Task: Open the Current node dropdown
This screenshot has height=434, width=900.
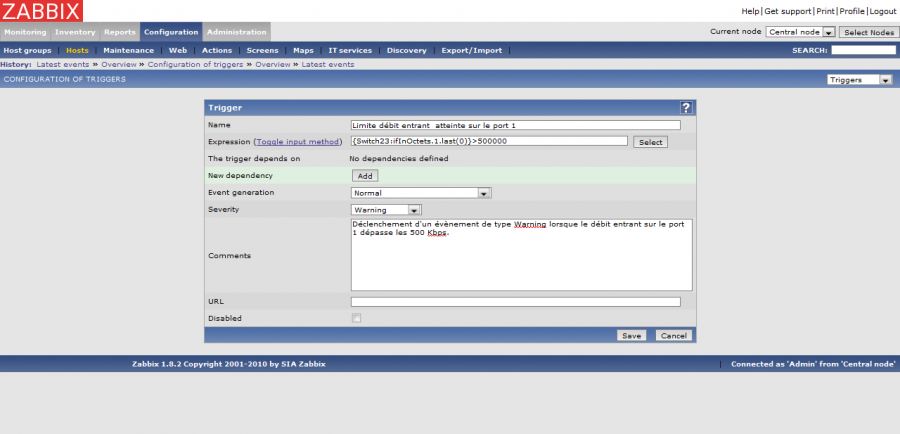Action: [x=801, y=32]
